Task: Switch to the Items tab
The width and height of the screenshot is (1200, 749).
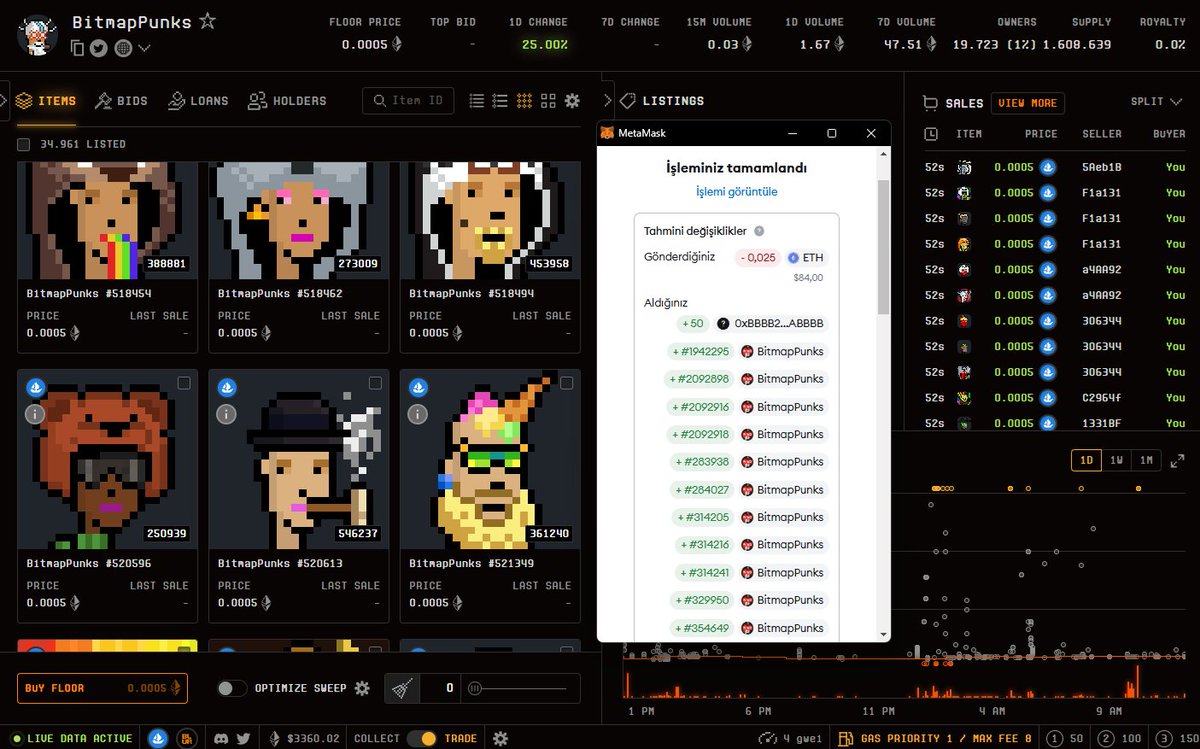Action: coord(46,101)
